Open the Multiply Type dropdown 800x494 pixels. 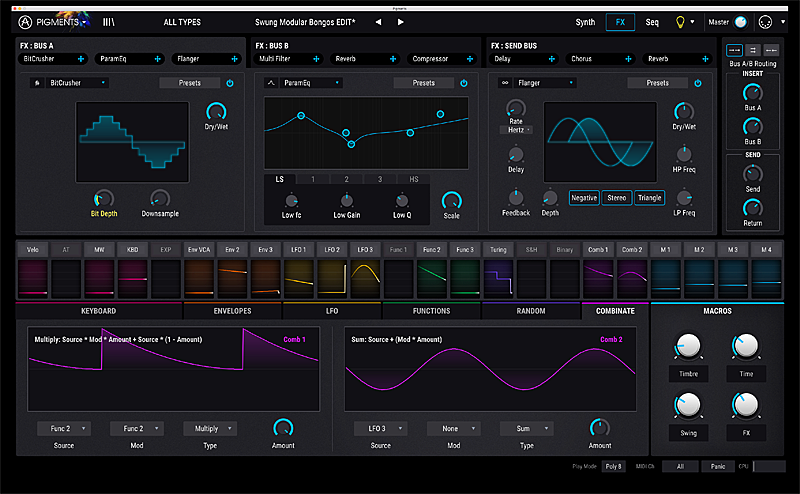tap(210, 429)
